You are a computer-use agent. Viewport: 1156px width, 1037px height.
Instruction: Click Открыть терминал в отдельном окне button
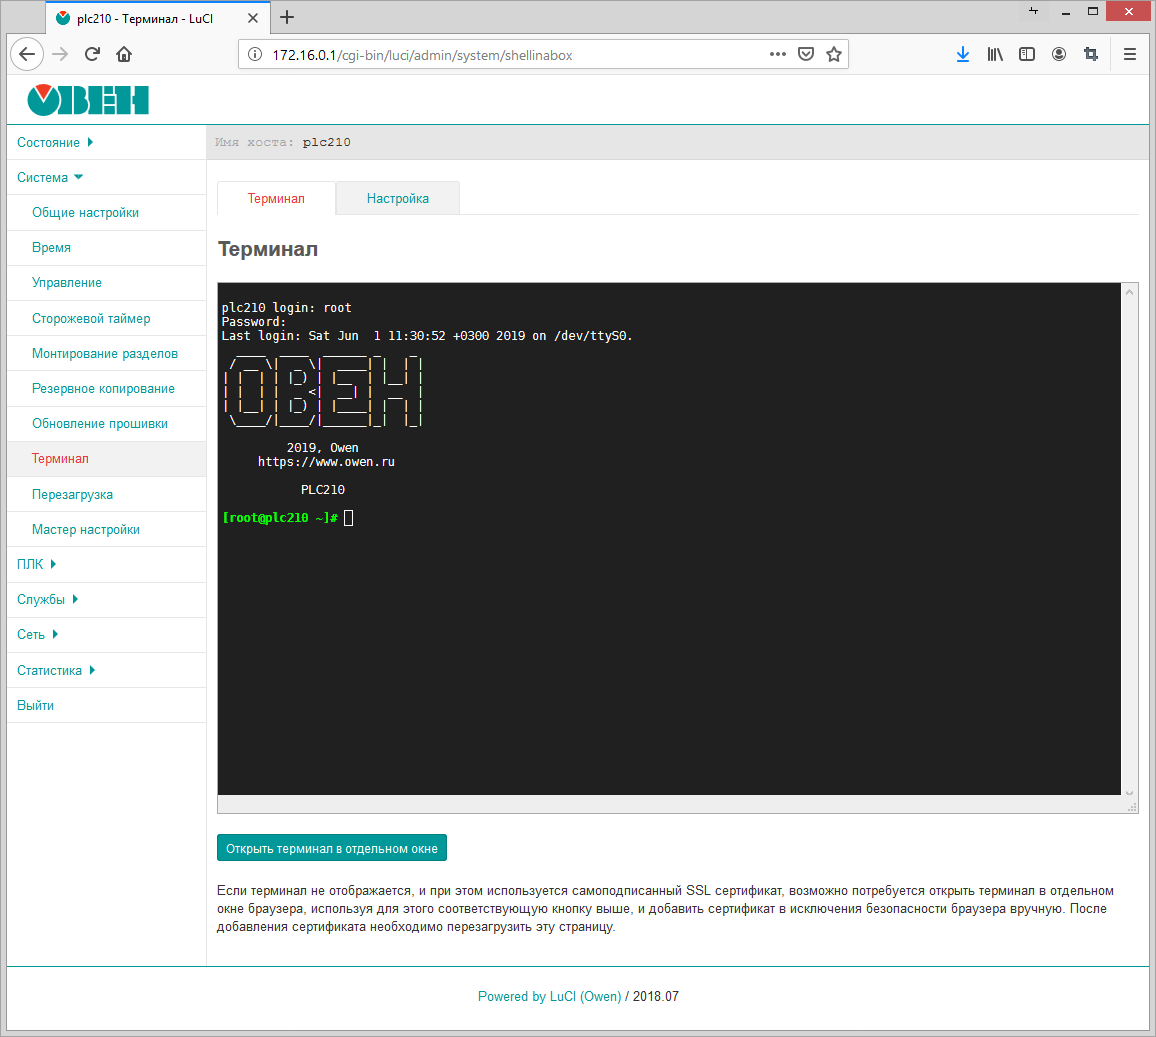[x=332, y=849]
